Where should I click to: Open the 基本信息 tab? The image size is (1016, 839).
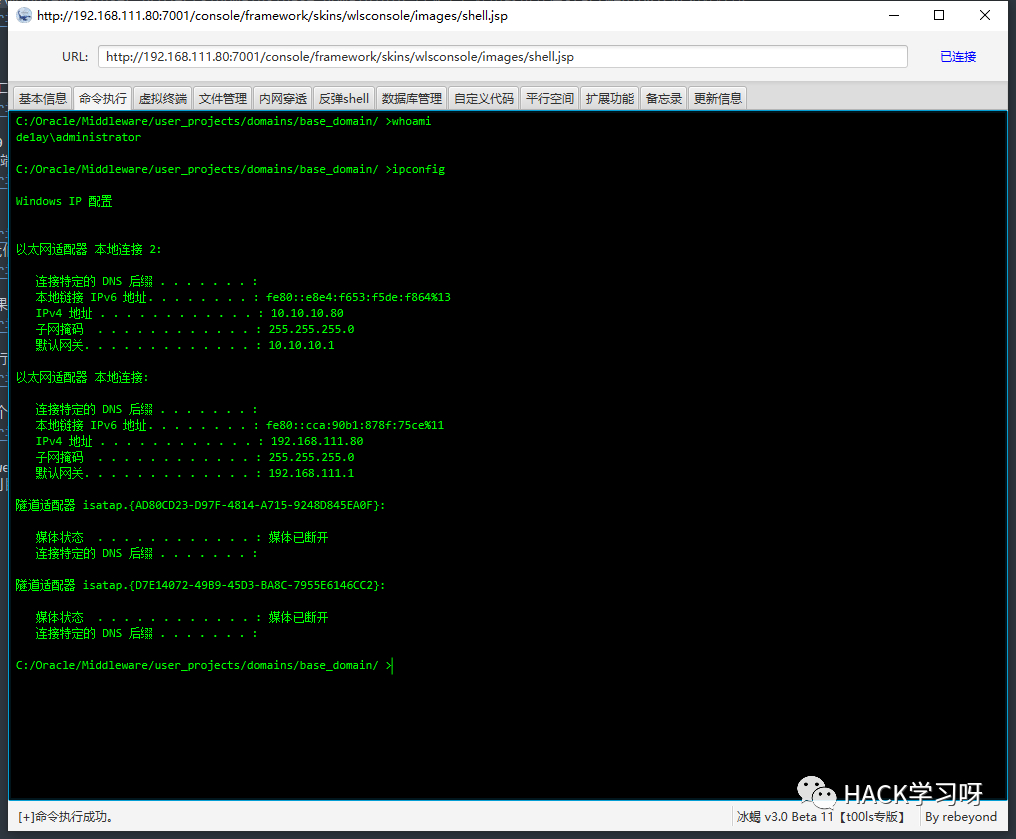(x=43, y=98)
